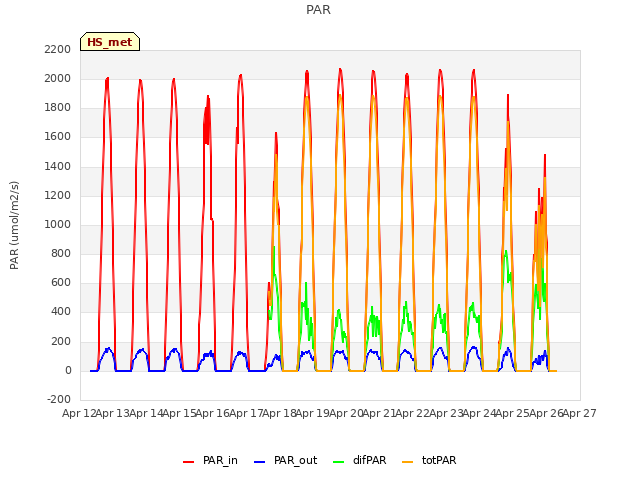This screenshot has width=640, height=480.
Task: Click the Apr 12 x-axis label
Action: (x=79, y=413)
